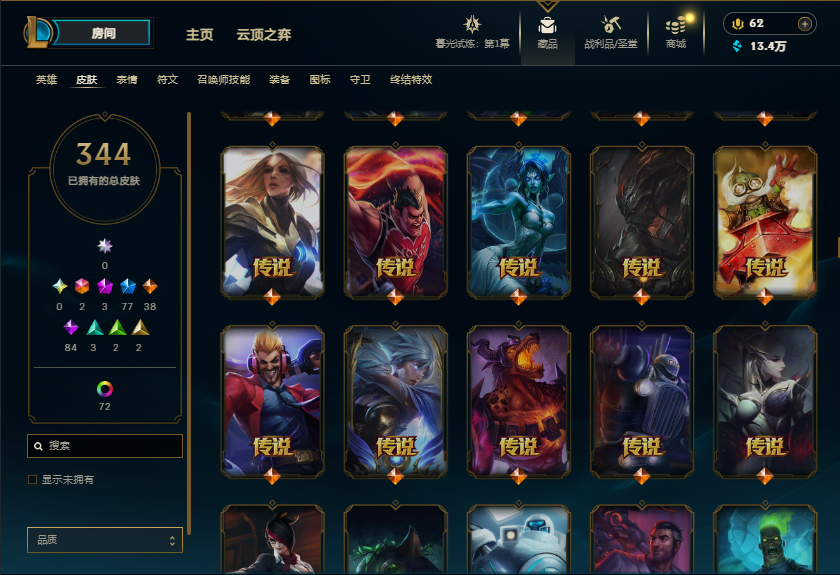Click the 搜索 search input field
840x575 pixels.
[x=105, y=446]
